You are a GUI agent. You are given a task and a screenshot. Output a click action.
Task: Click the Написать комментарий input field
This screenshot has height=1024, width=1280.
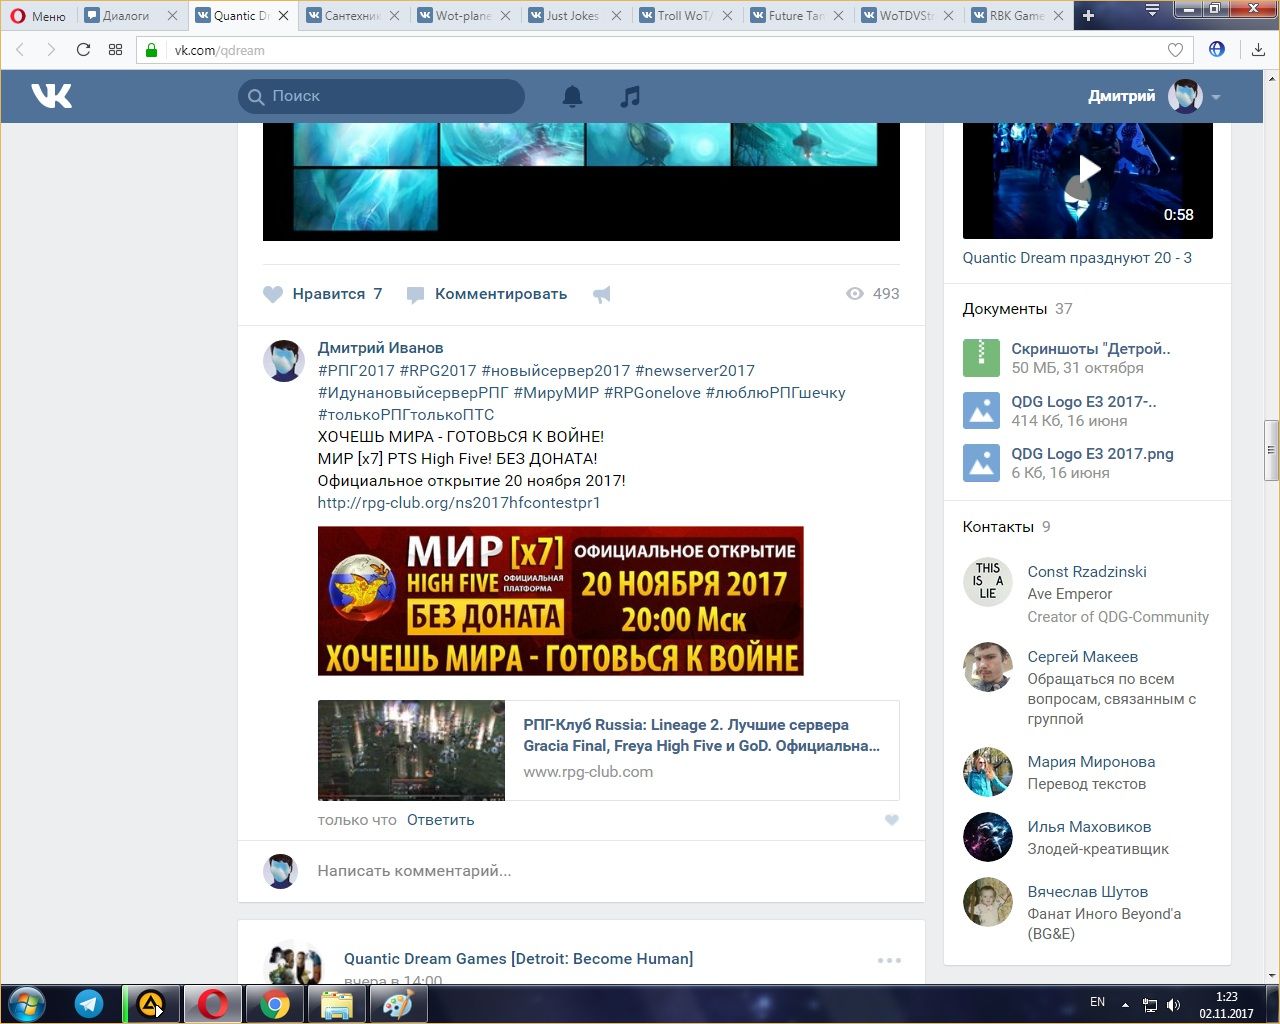600,871
